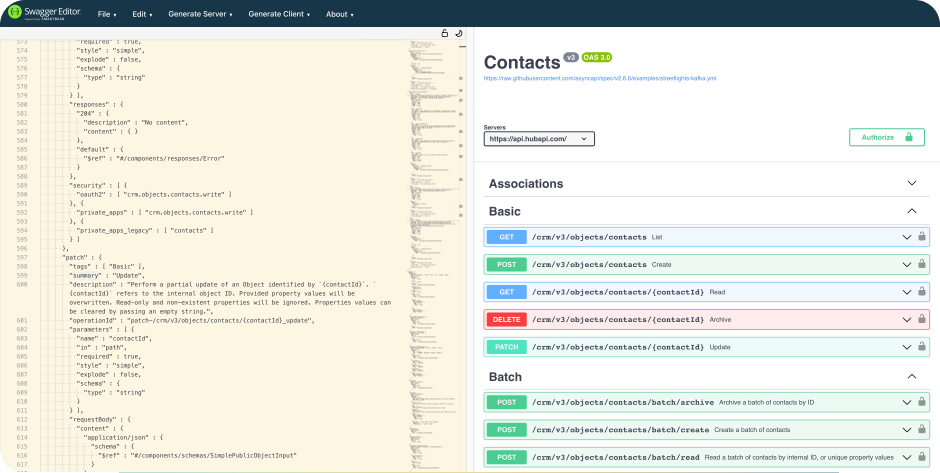Click "requestBody" key on line 612
This screenshot has height=473, width=940.
coord(92,419)
